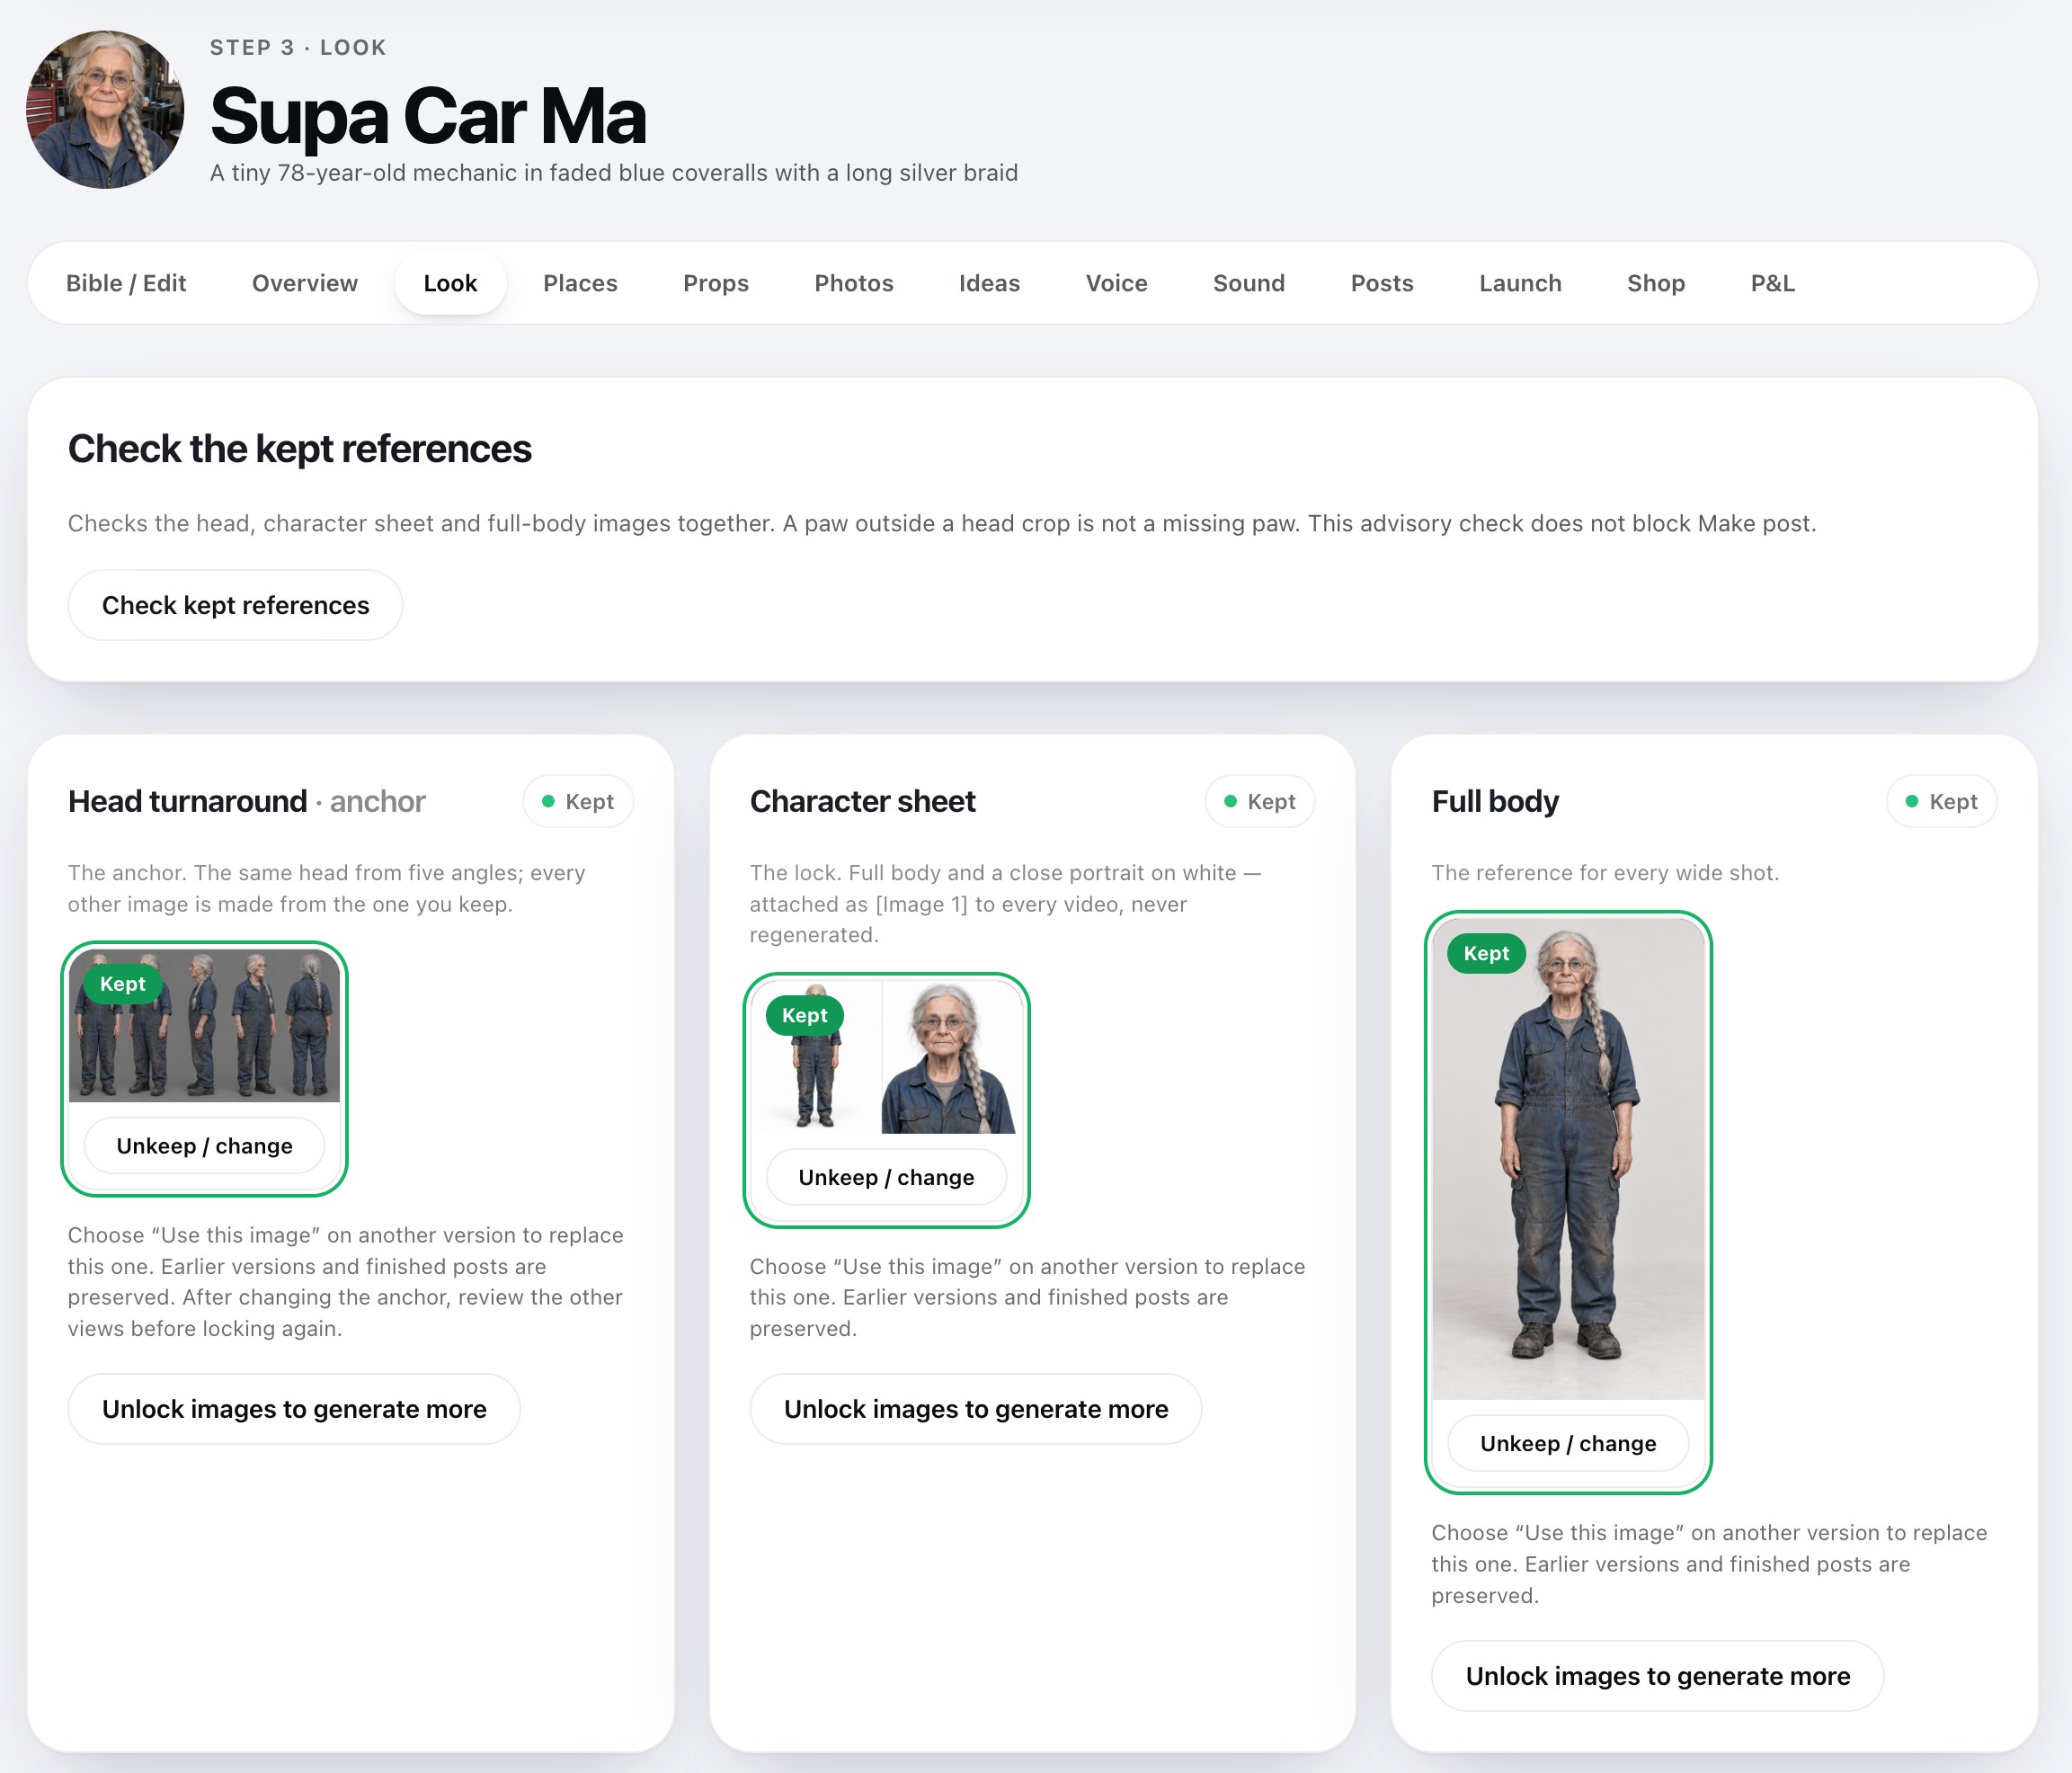Image resolution: width=2072 pixels, height=1773 pixels.
Task: Click the Check kept references button
Action: tap(235, 605)
